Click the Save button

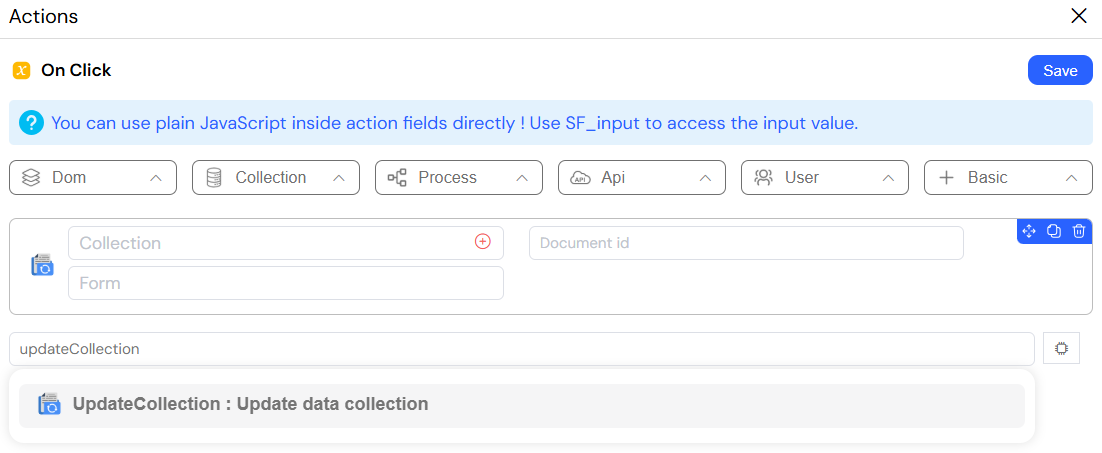pyautogui.click(x=1060, y=70)
